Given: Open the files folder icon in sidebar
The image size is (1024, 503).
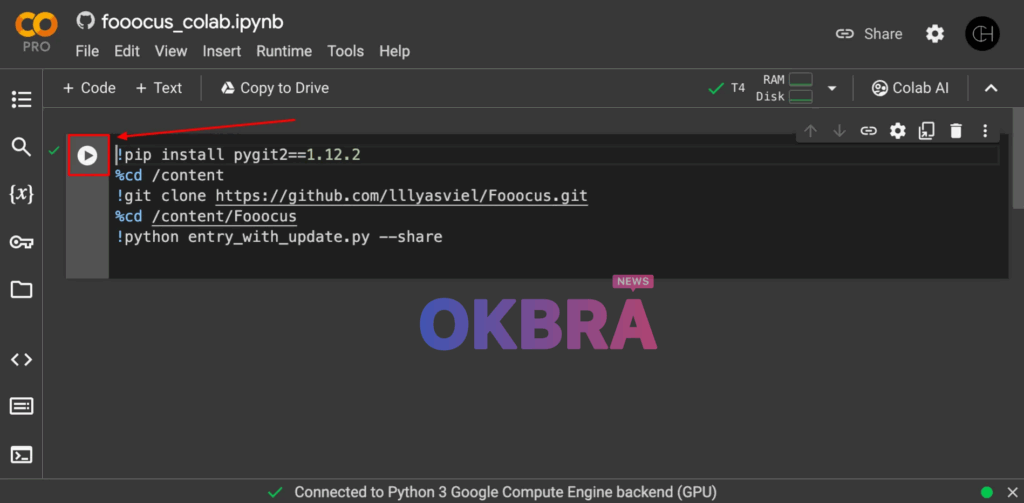Looking at the screenshot, I should [x=21, y=290].
